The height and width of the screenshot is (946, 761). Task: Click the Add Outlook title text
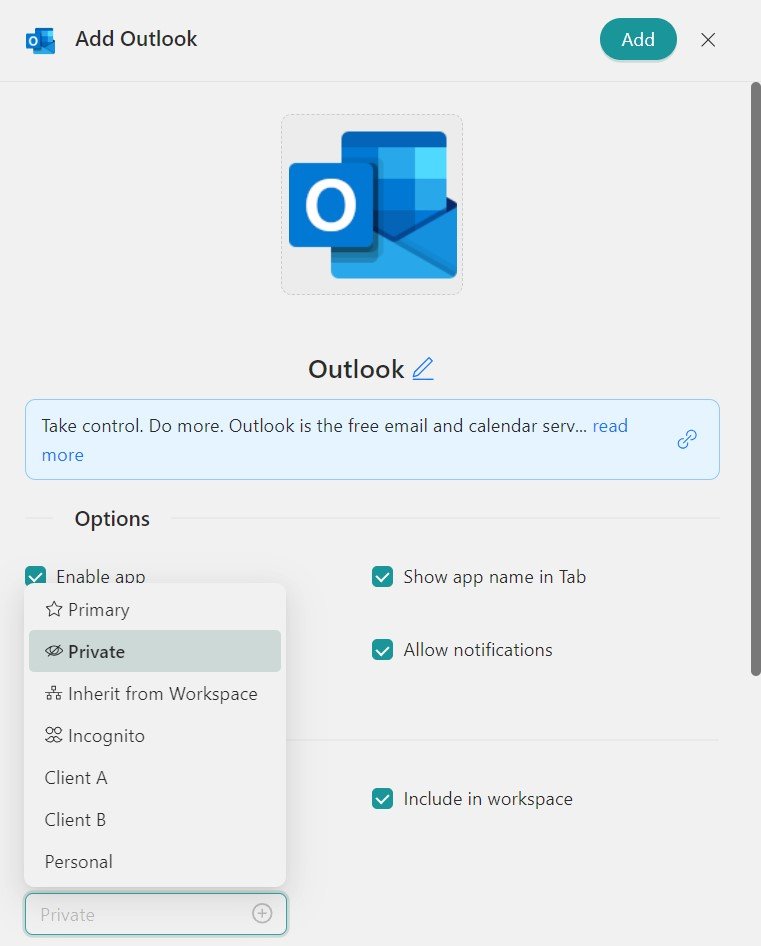click(x=136, y=39)
